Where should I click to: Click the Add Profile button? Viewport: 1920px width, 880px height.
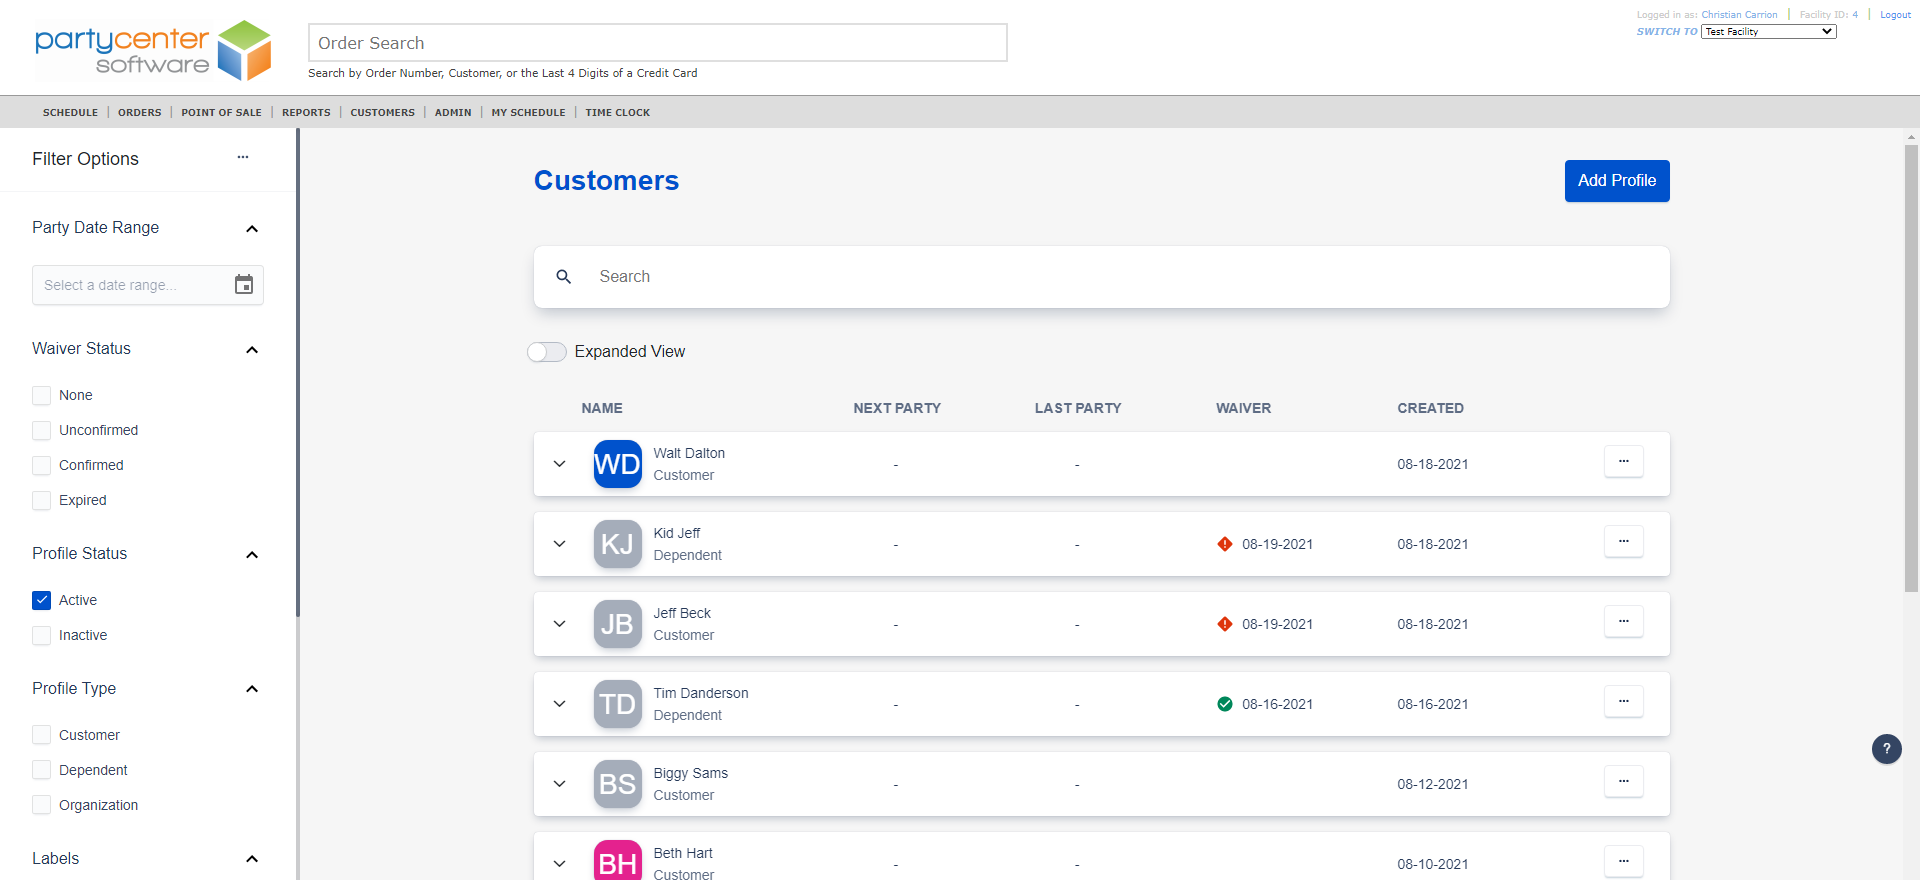(x=1617, y=181)
